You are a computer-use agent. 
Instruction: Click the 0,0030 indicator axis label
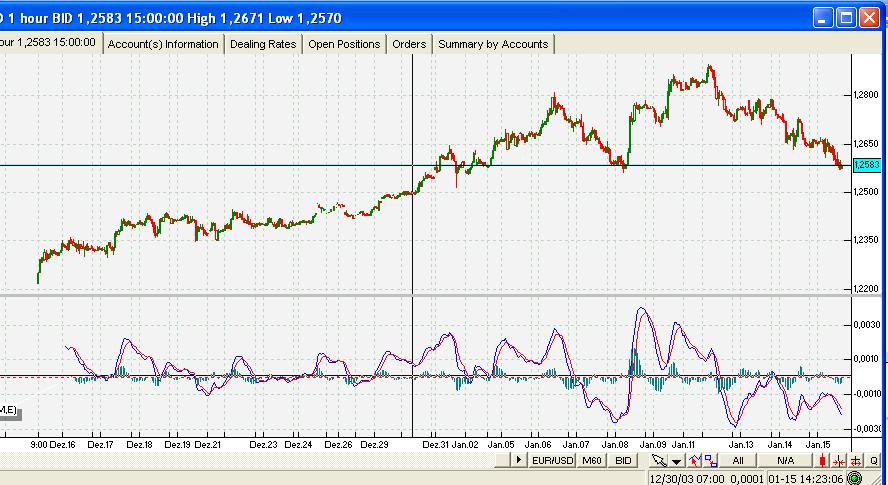(866, 325)
